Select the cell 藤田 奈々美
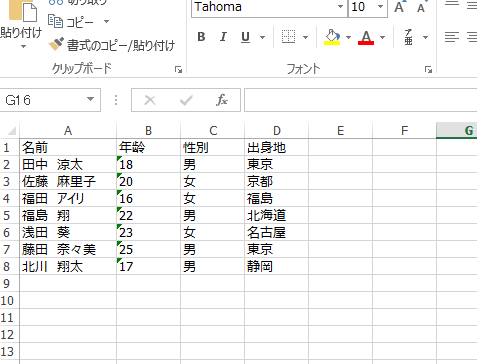The image size is (477, 364). [68, 249]
